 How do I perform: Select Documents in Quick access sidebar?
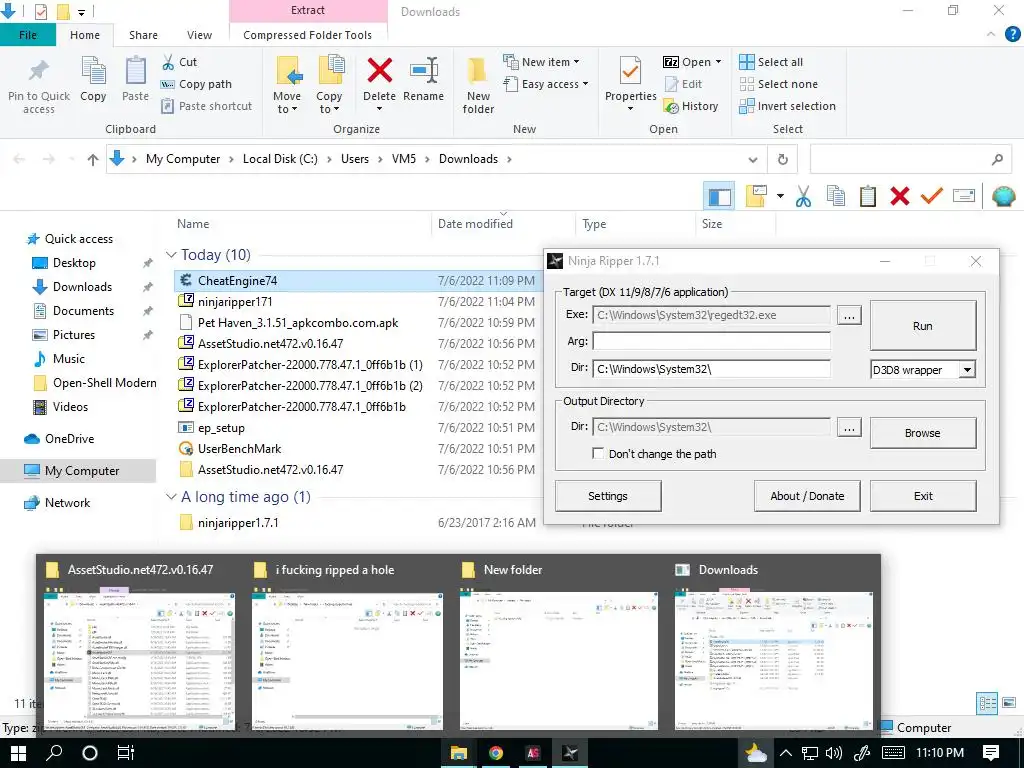click(x=83, y=311)
